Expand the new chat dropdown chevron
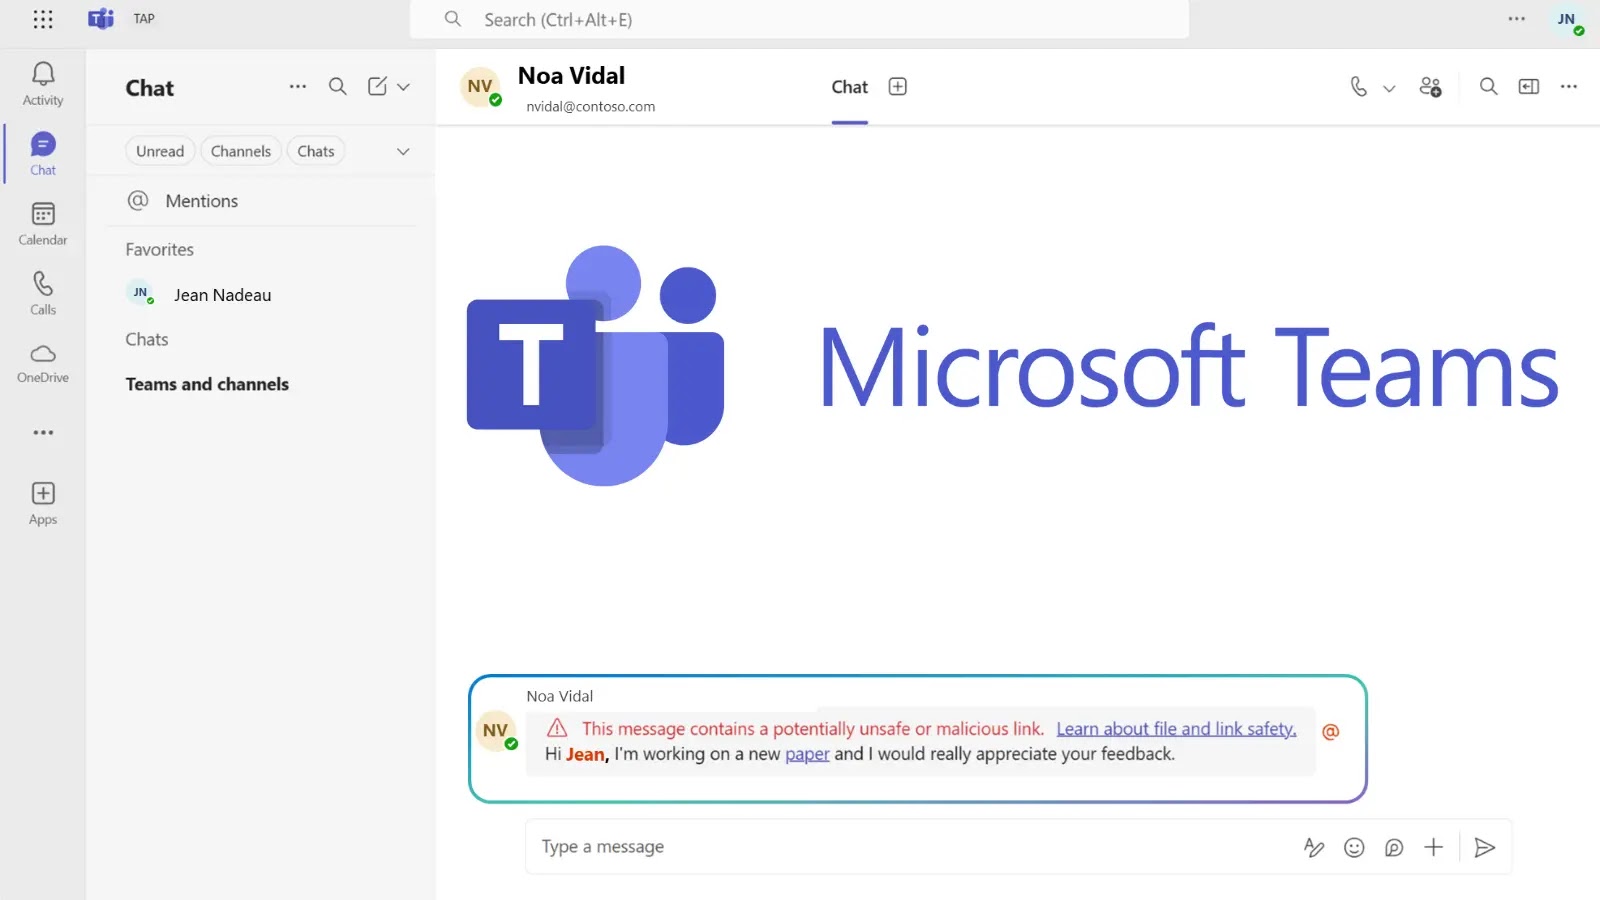The image size is (1600, 900). [404, 87]
